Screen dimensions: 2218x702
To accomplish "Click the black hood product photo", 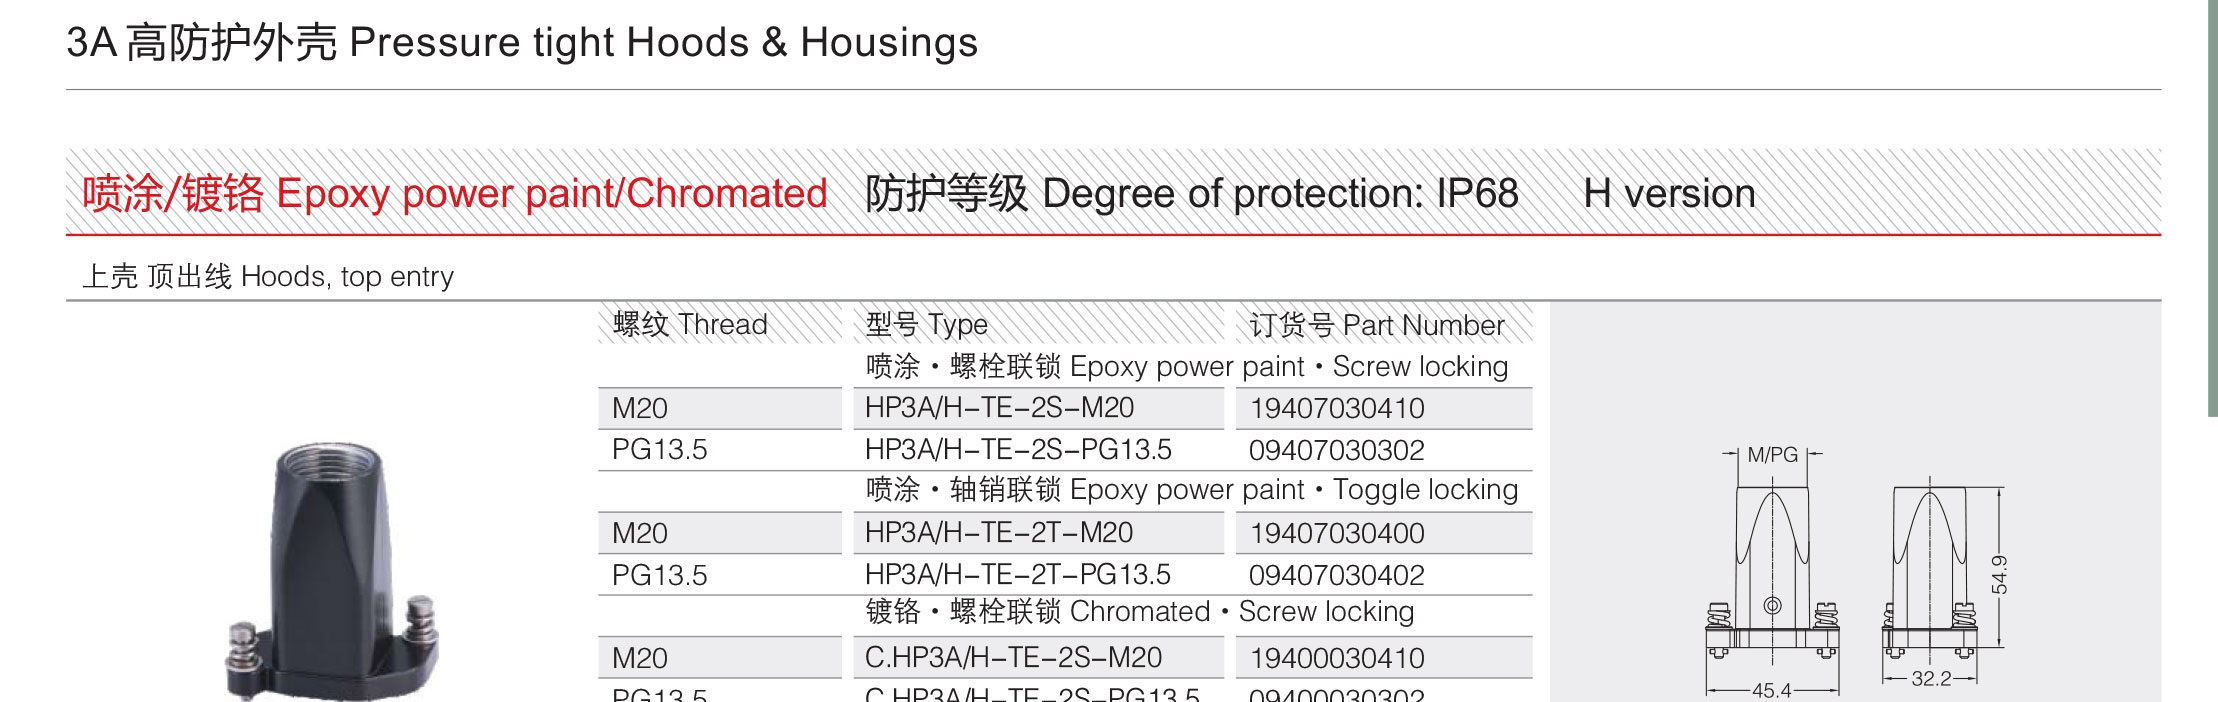I will [332, 572].
